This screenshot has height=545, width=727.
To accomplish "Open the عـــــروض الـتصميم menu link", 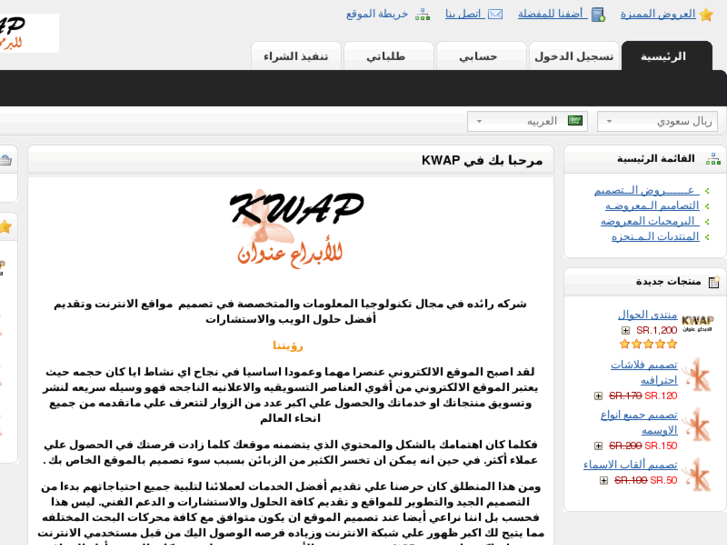I will 647,191.
